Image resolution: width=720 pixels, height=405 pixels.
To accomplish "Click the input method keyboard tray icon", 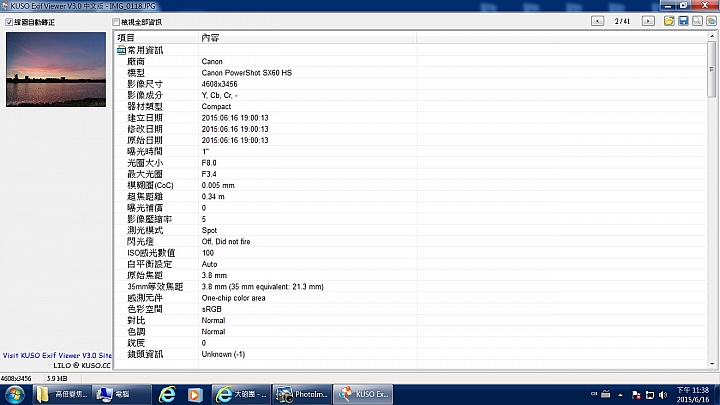I will pyautogui.click(x=606, y=394).
